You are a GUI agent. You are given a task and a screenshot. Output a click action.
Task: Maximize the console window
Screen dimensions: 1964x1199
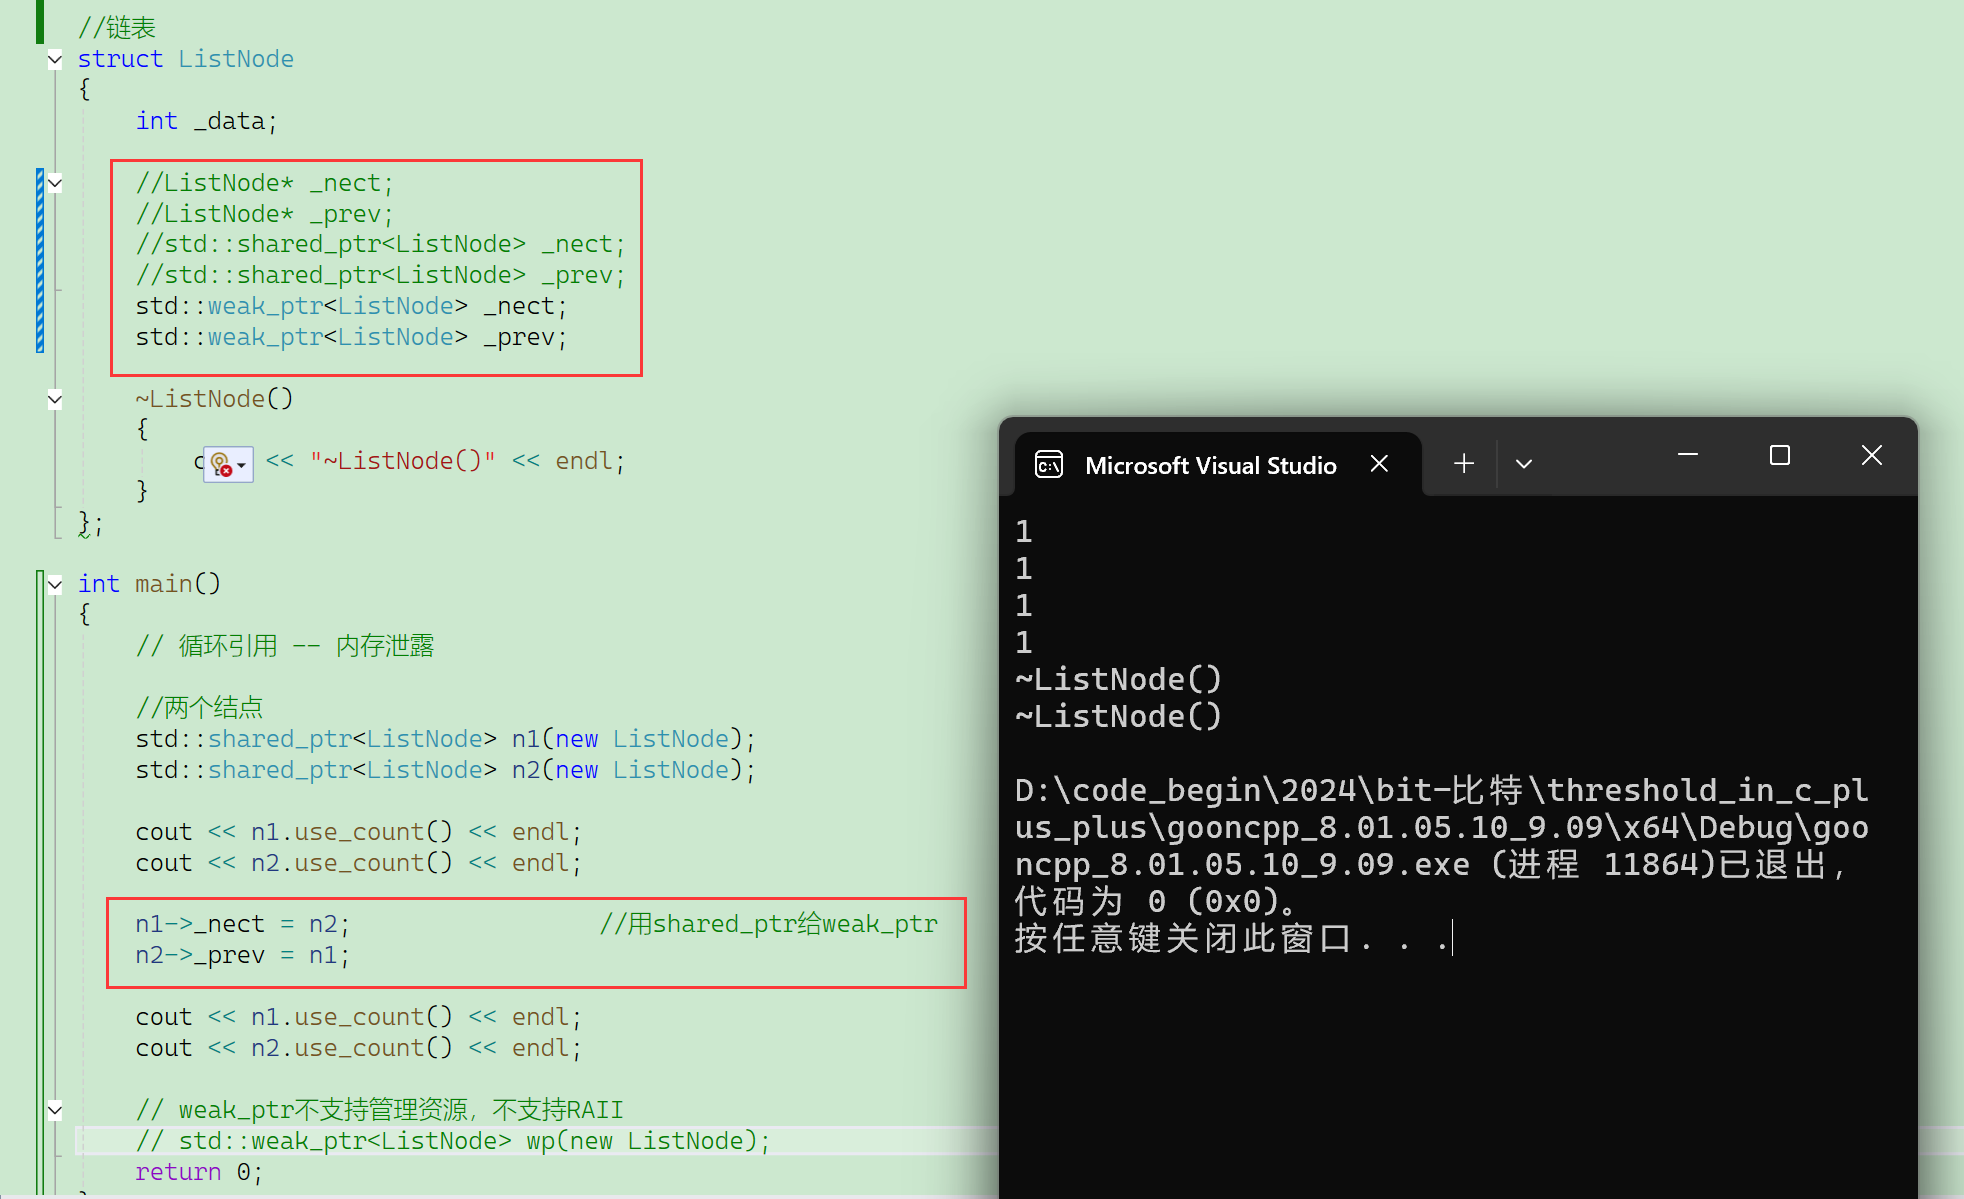[x=1780, y=456]
